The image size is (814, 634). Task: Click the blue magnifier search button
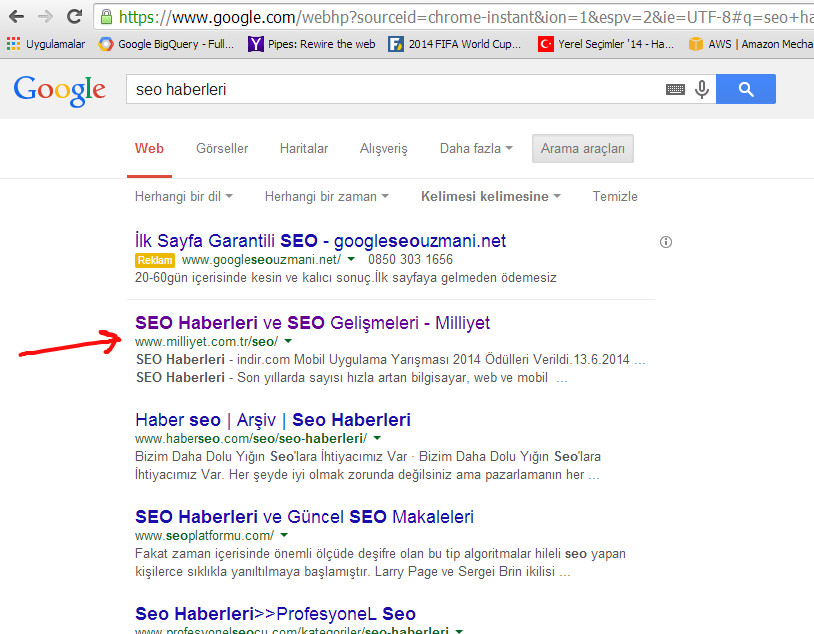[745, 89]
